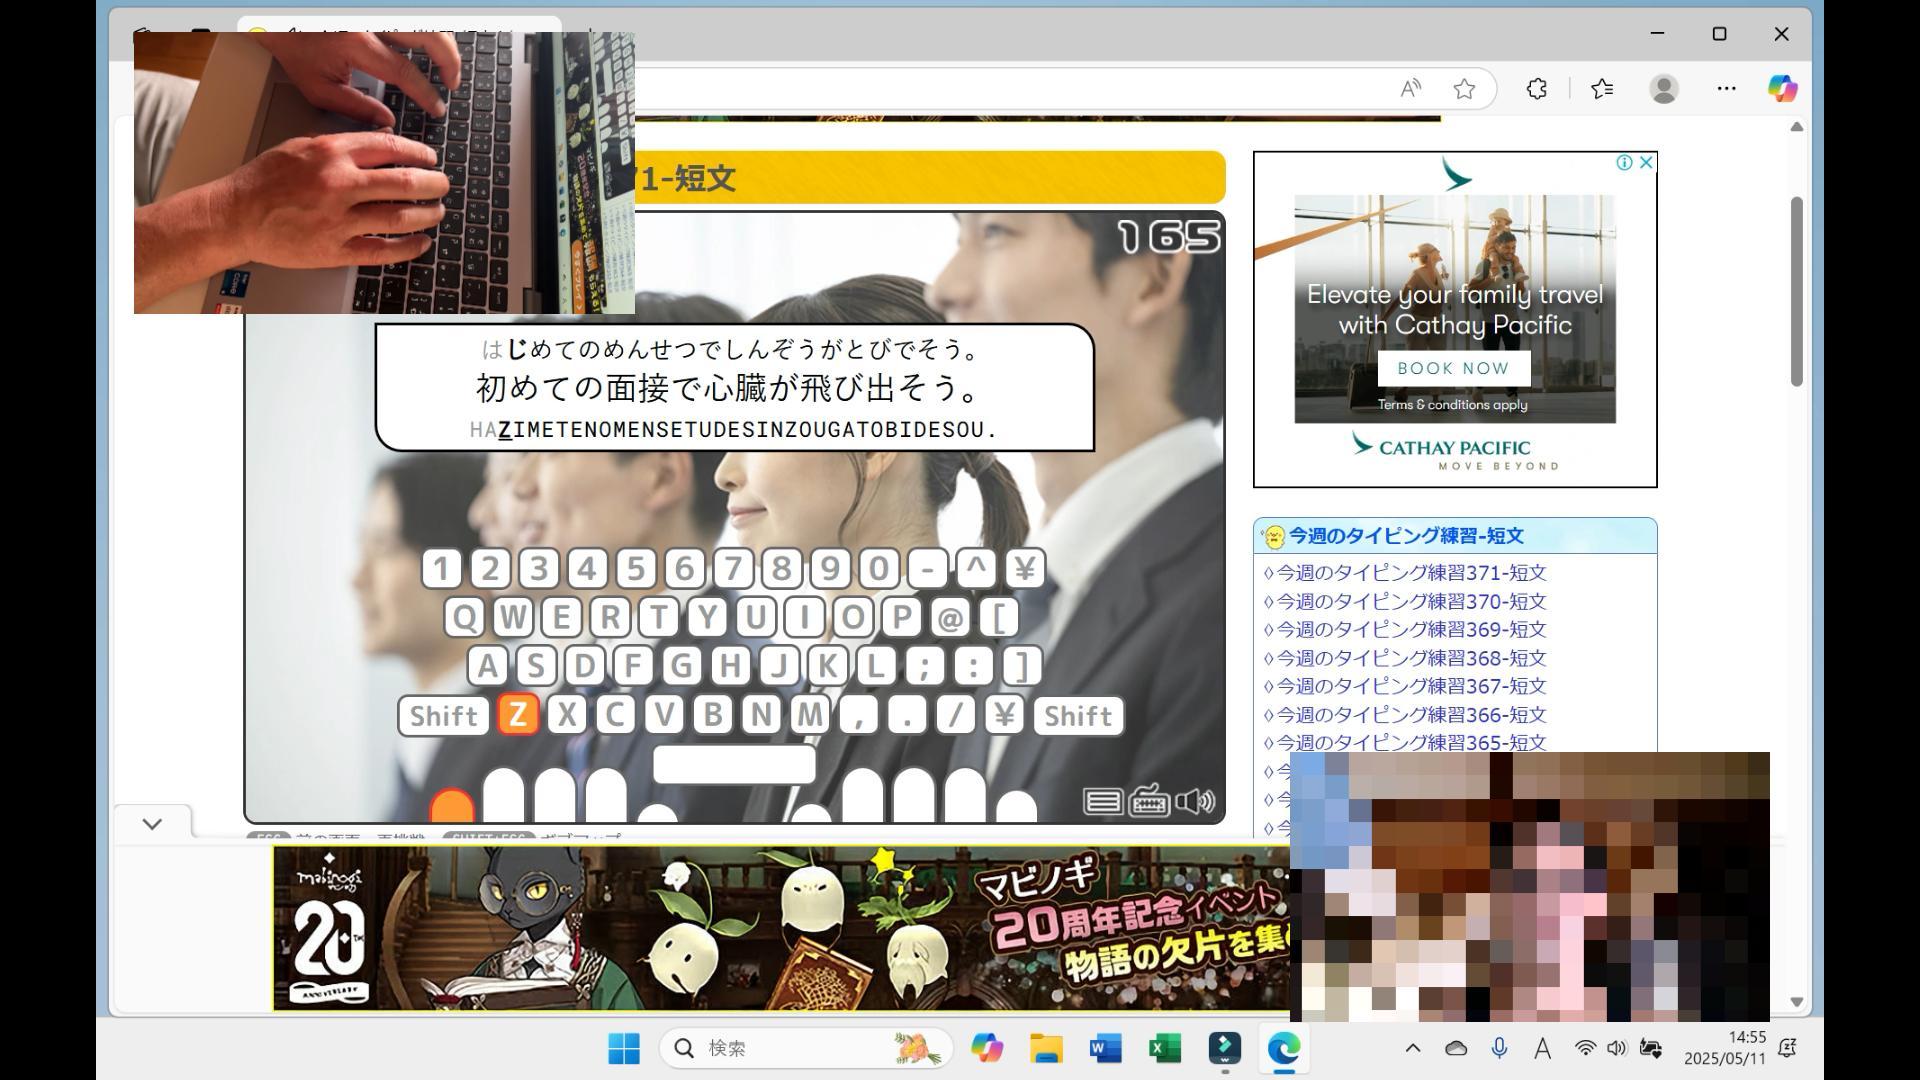Open Excel from the Windows taskbar
Image resolution: width=1920 pixels, height=1080 pixels.
[x=1165, y=1048]
